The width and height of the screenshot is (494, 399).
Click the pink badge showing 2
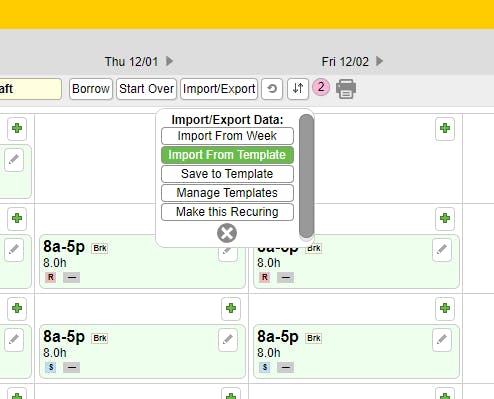321,87
